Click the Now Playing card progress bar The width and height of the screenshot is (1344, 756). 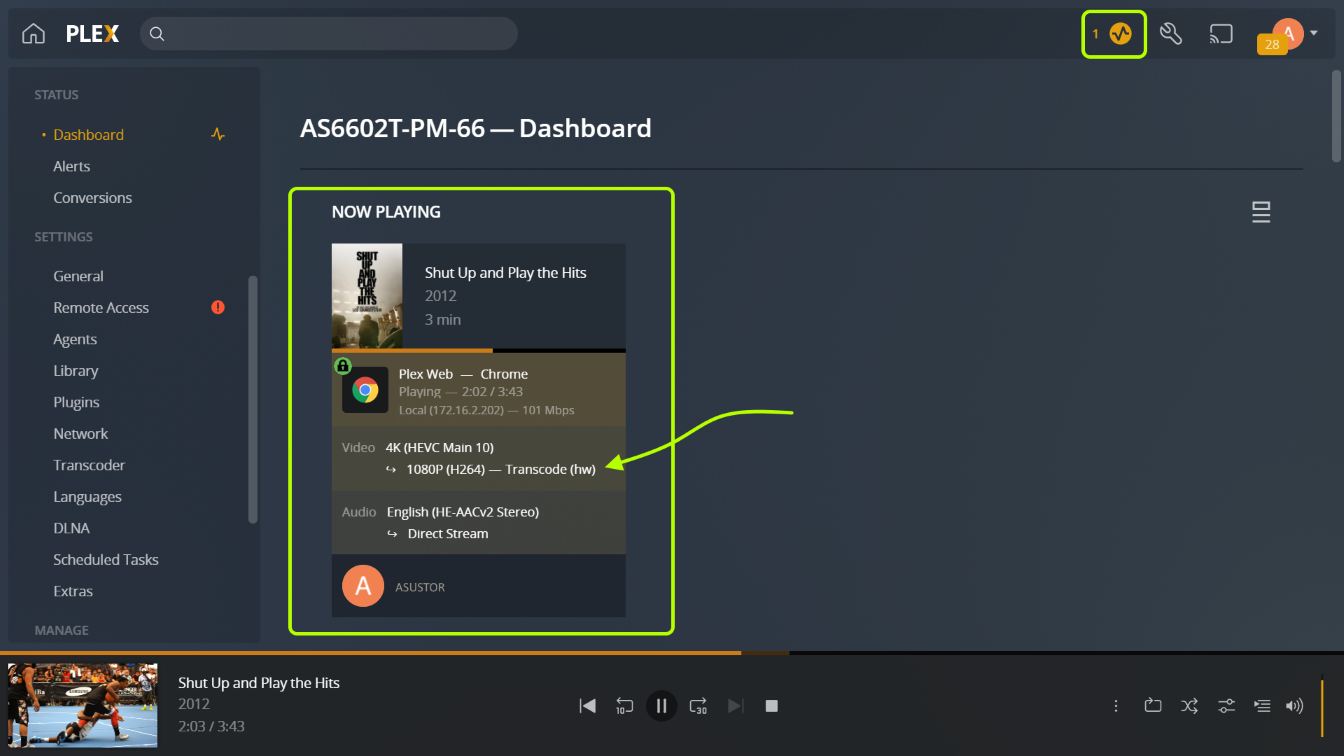(479, 350)
